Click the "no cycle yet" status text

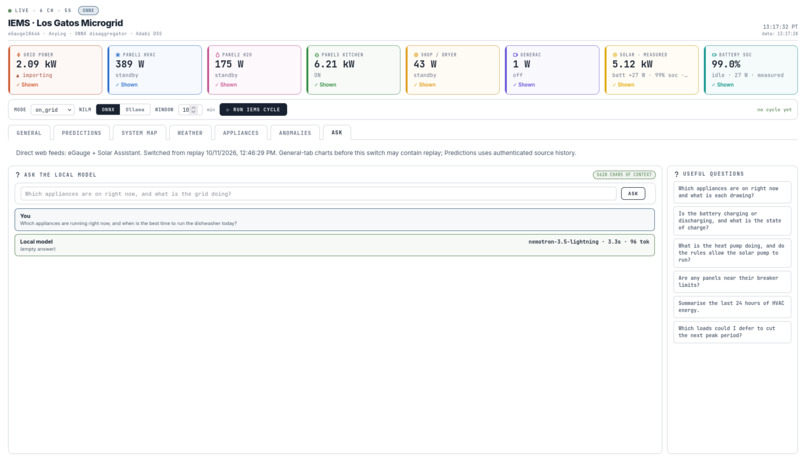tap(774, 110)
